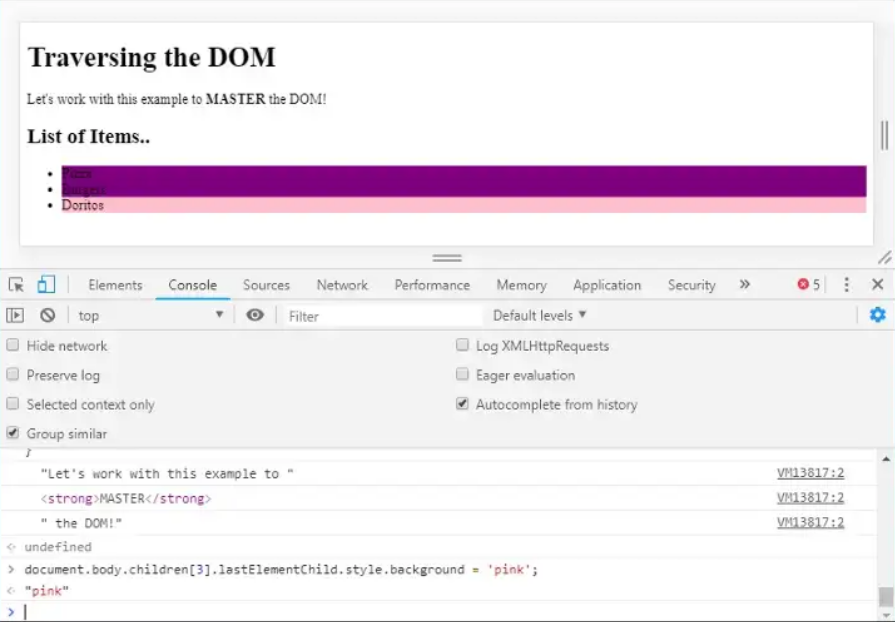
Task: Enable the Hide network checkbox
Action: [x=13, y=346]
